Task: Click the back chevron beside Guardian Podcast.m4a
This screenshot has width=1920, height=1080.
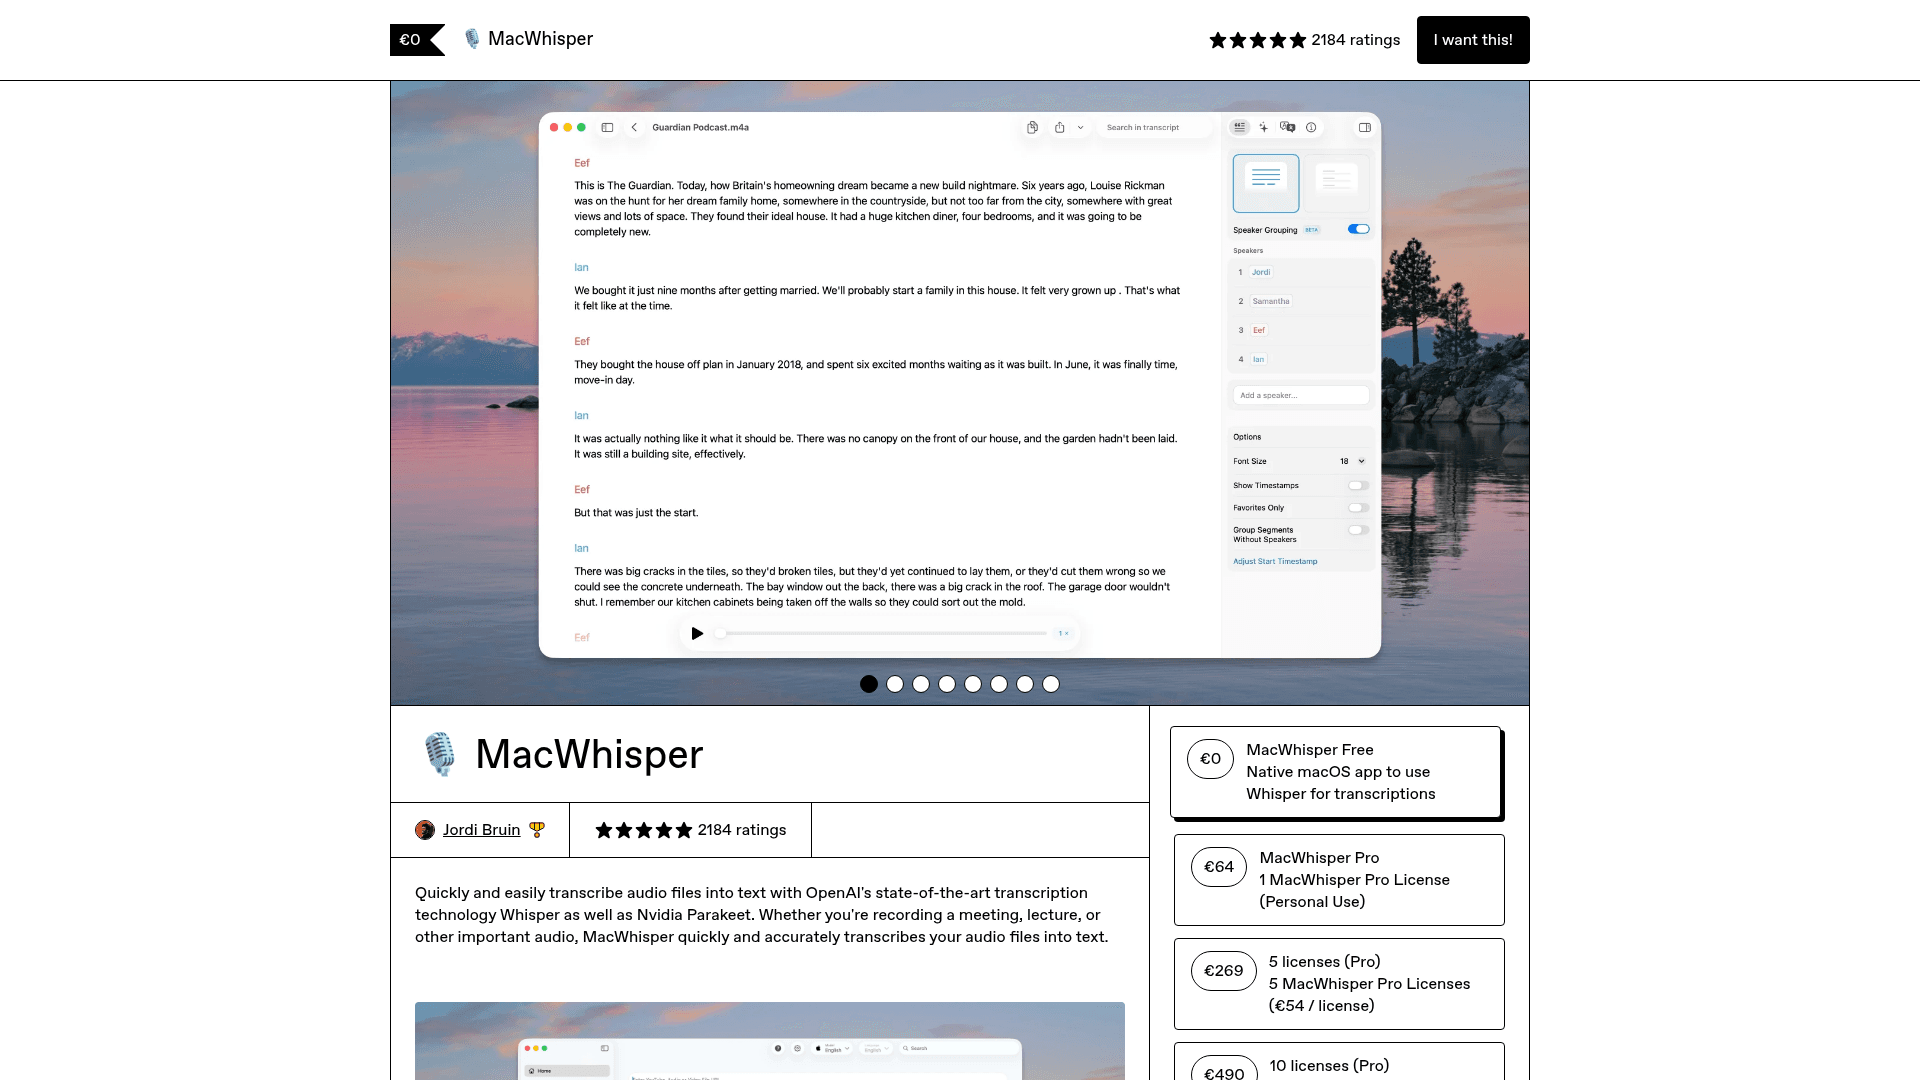Action: tap(634, 128)
